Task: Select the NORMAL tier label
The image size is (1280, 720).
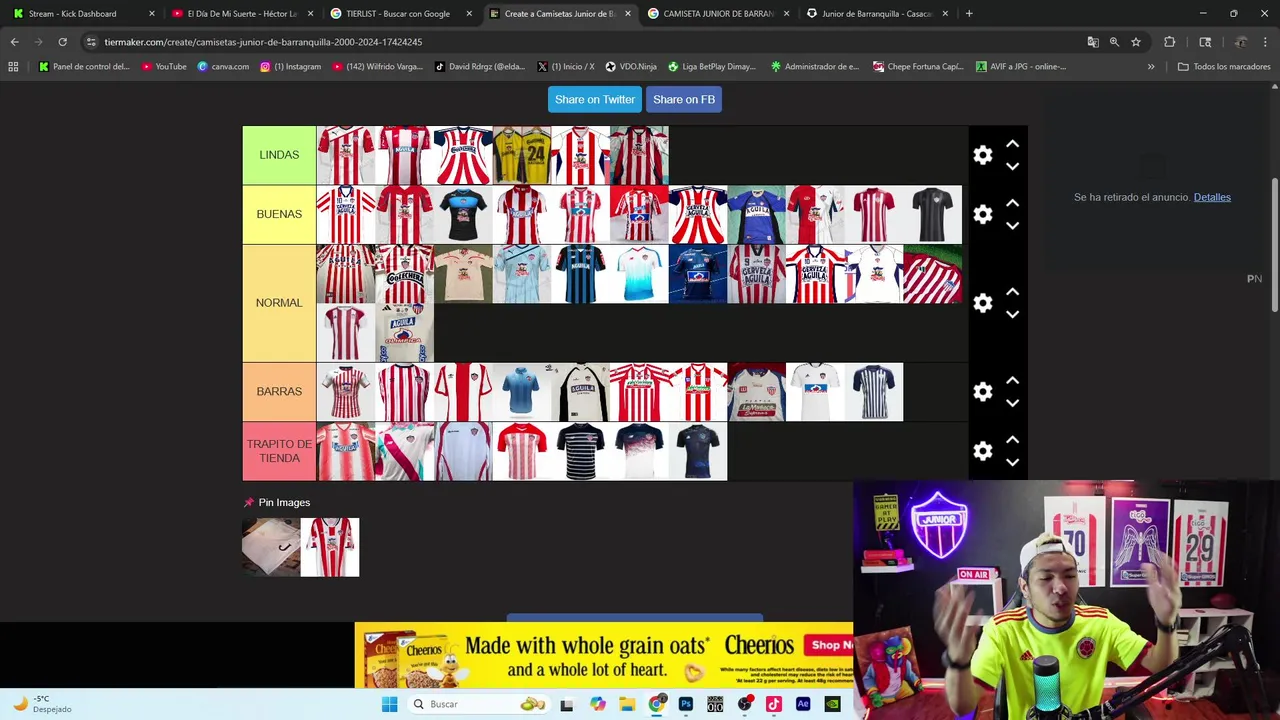Action: 279,303
